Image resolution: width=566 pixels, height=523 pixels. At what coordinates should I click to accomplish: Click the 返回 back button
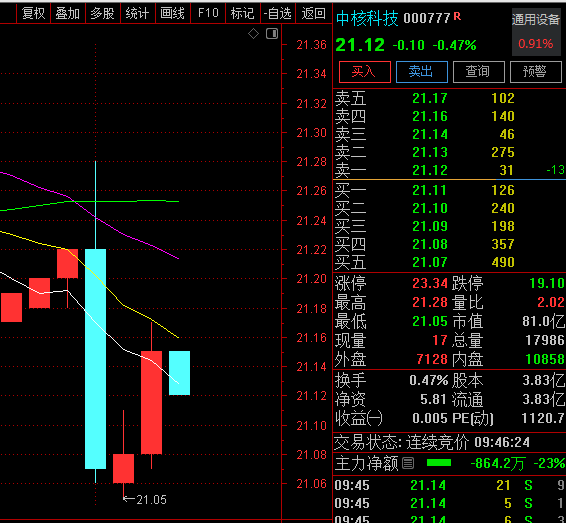(x=313, y=14)
